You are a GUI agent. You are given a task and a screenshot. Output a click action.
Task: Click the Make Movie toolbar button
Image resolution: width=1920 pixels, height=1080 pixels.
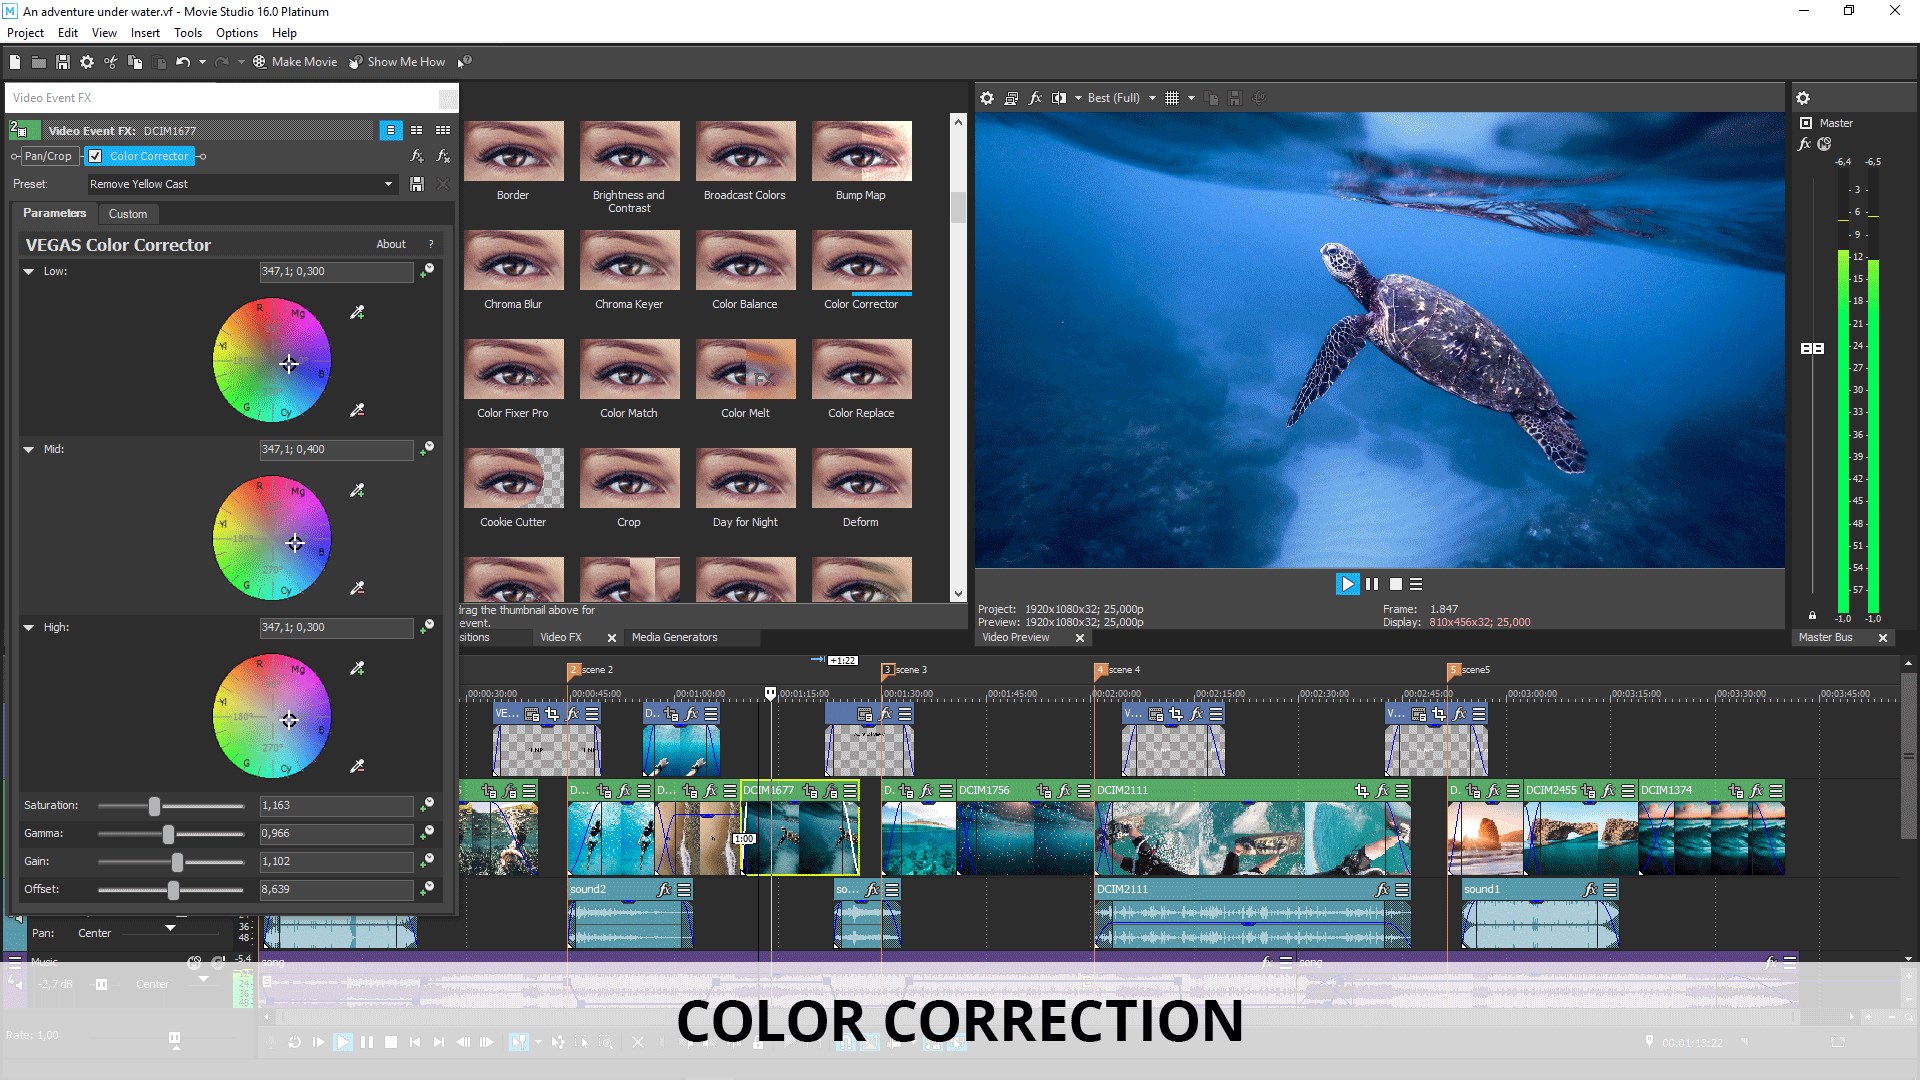tap(295, 62)
